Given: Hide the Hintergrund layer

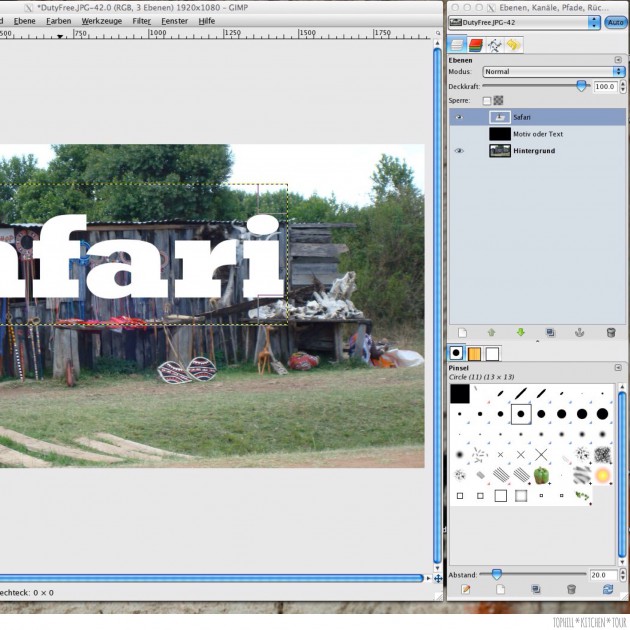Looking at the screenshot, I should point(459,151).
